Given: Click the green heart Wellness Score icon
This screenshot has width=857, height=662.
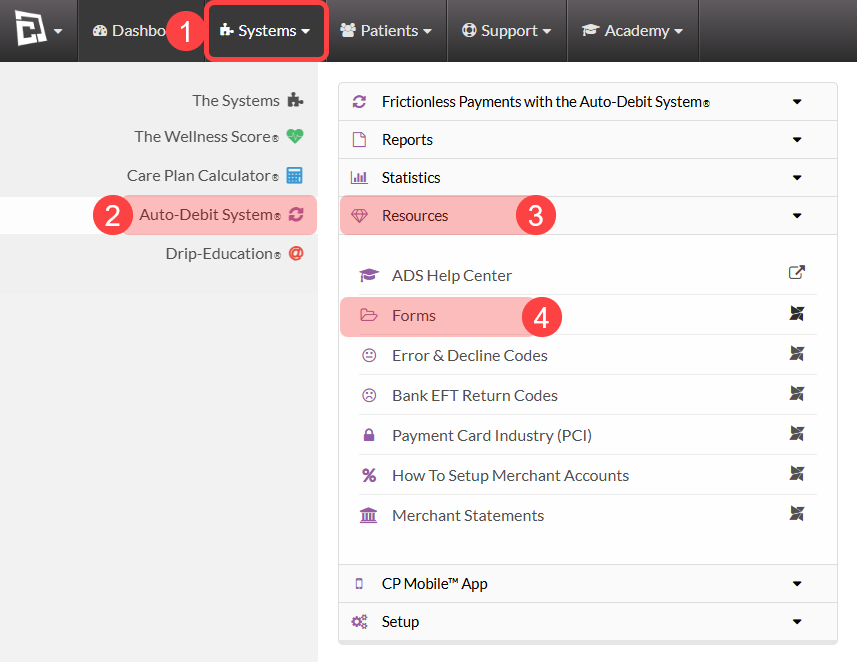Looking at the screenshot, I should coord(295,136).
